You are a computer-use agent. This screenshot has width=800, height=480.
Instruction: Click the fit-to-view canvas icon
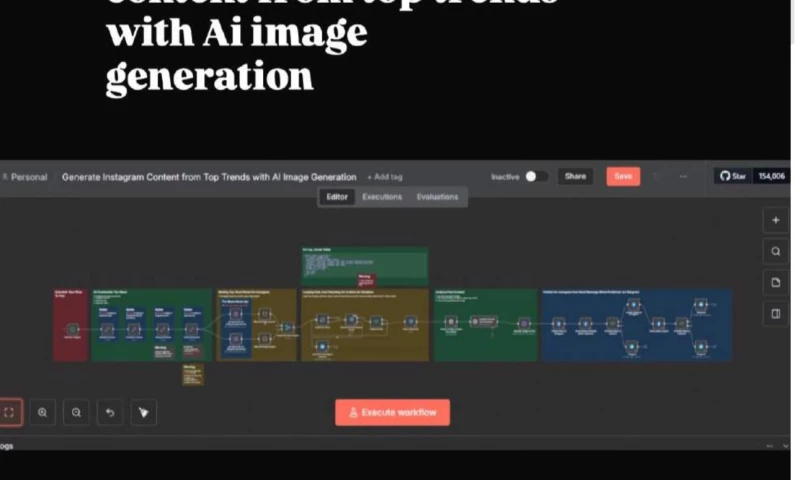9,412
